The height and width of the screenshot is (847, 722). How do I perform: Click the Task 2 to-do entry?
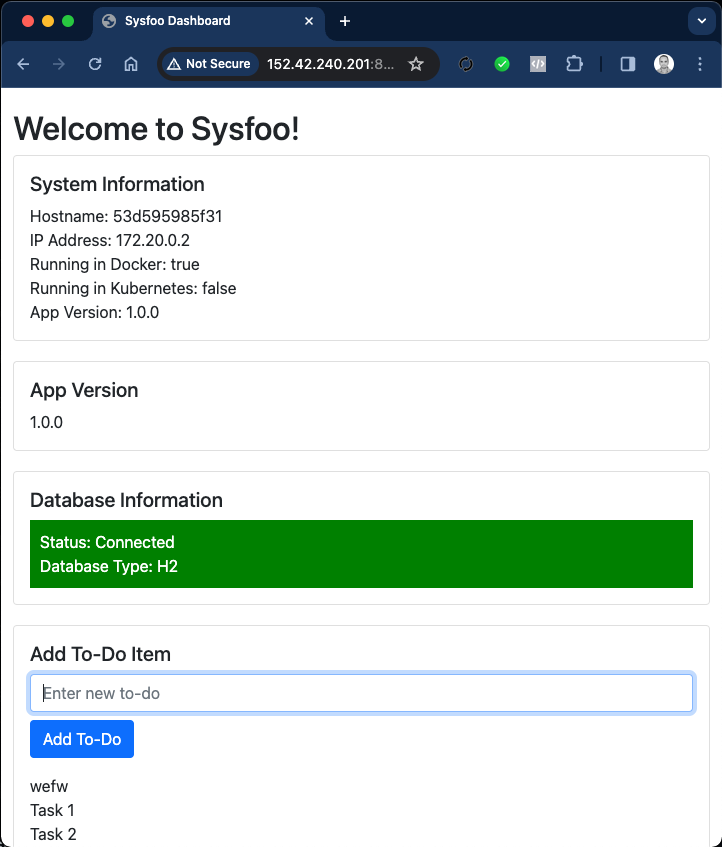pos(53,834)
